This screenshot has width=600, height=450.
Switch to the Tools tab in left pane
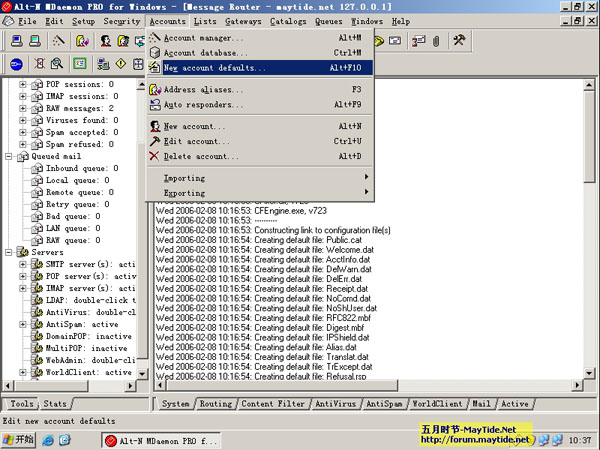click(x=21, y=404)
